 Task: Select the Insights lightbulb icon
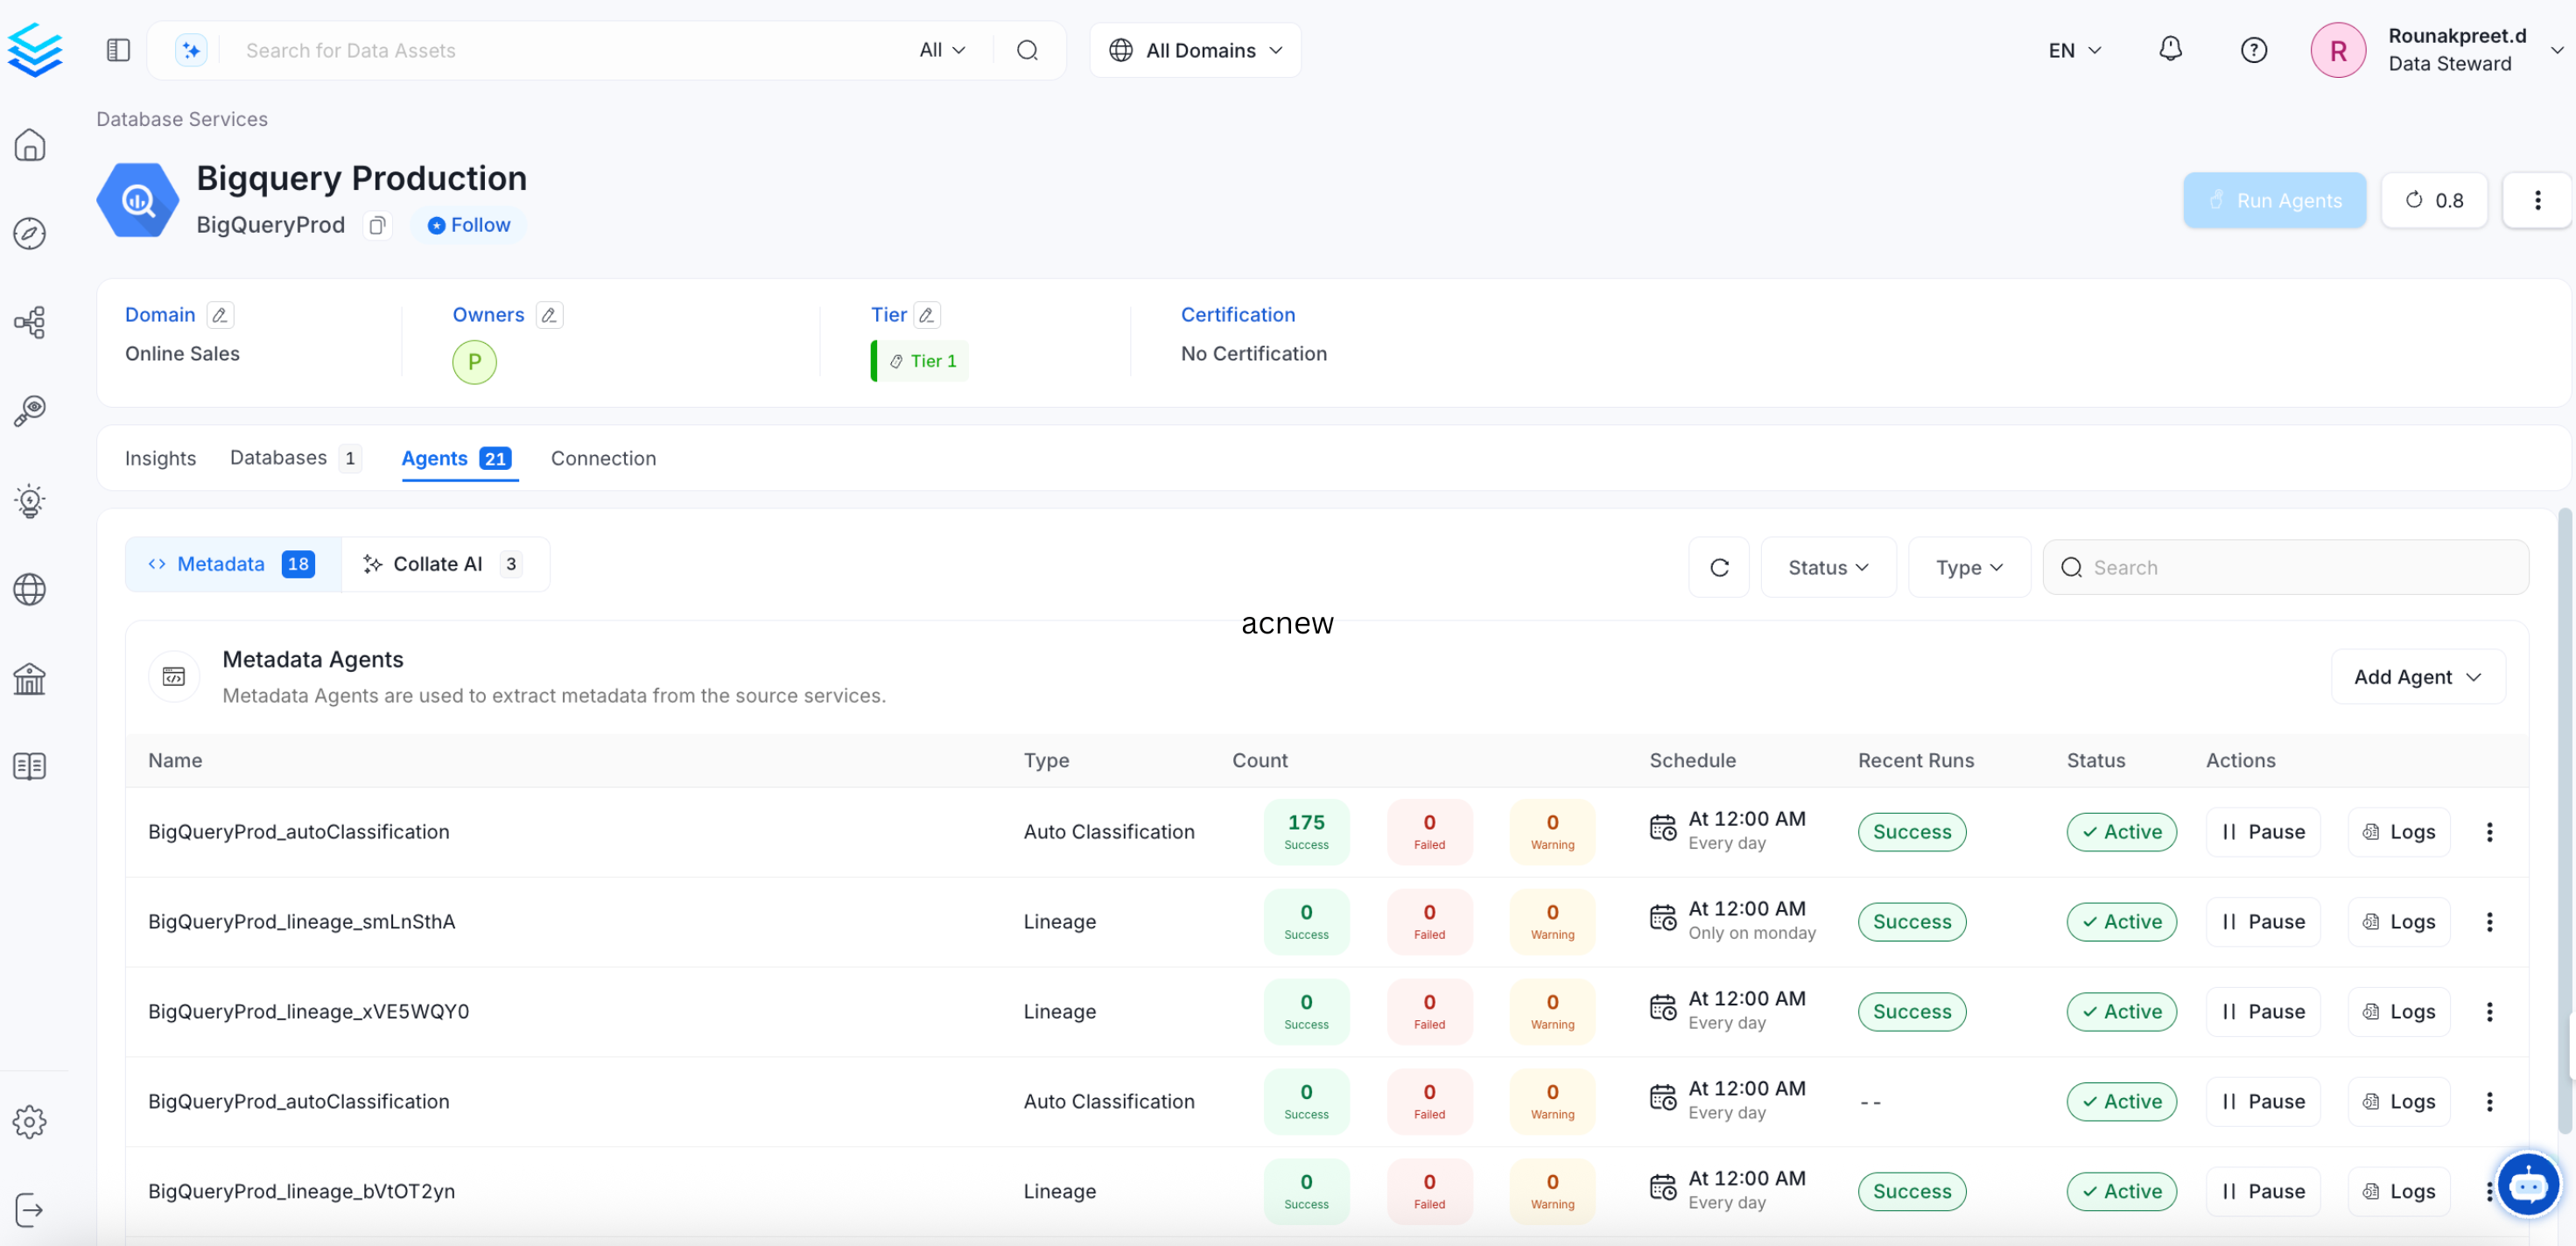[30, 501]
